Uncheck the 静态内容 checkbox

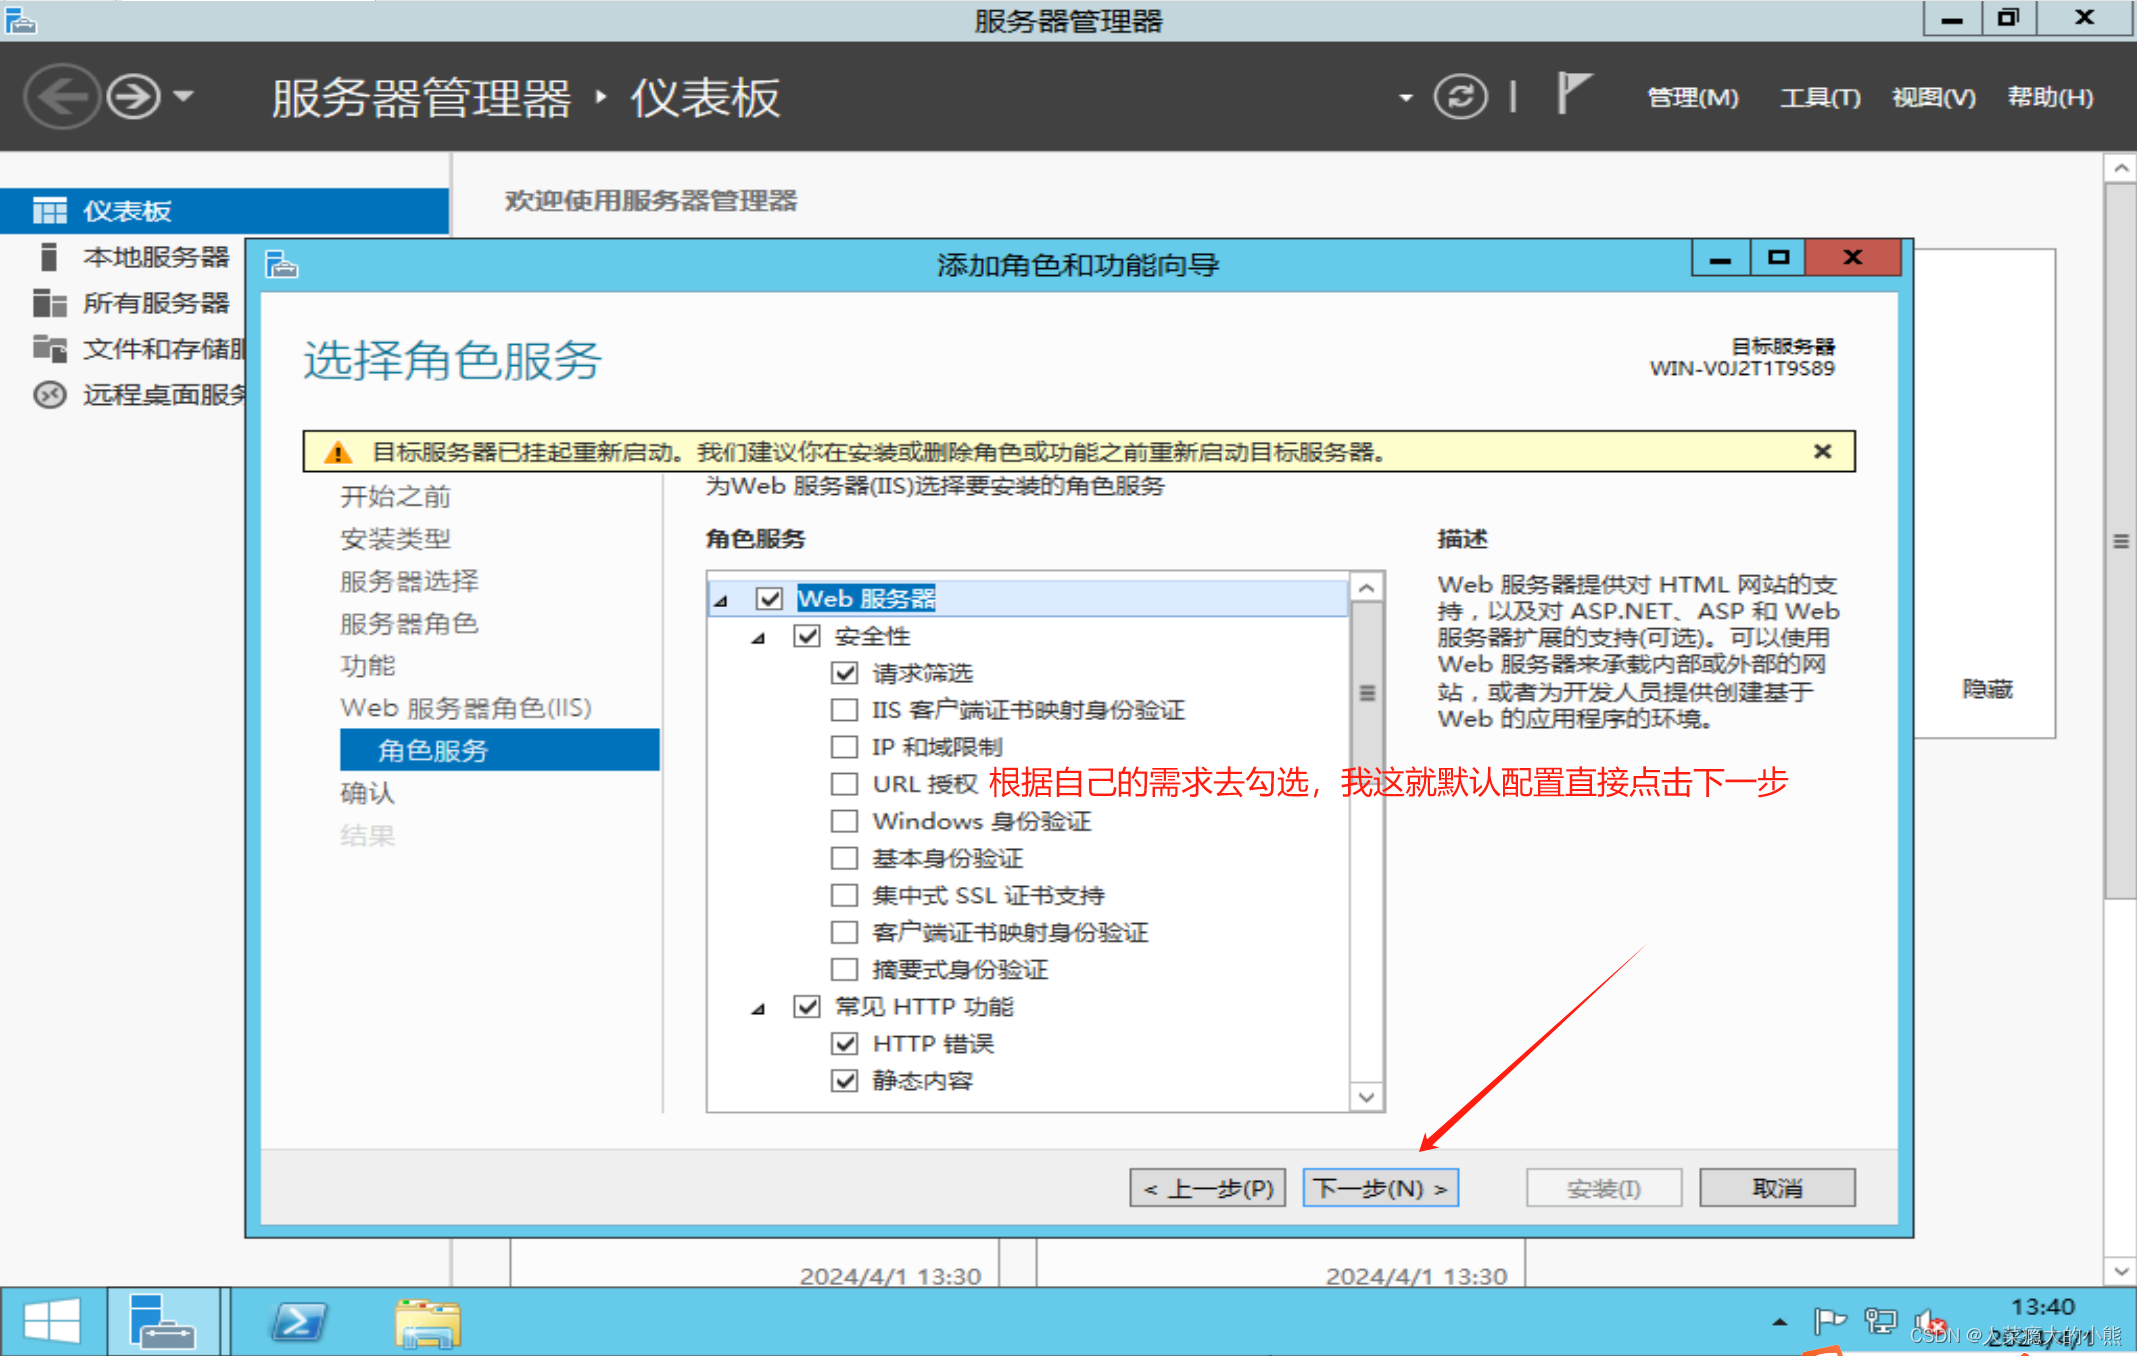tap(844, 1081)
